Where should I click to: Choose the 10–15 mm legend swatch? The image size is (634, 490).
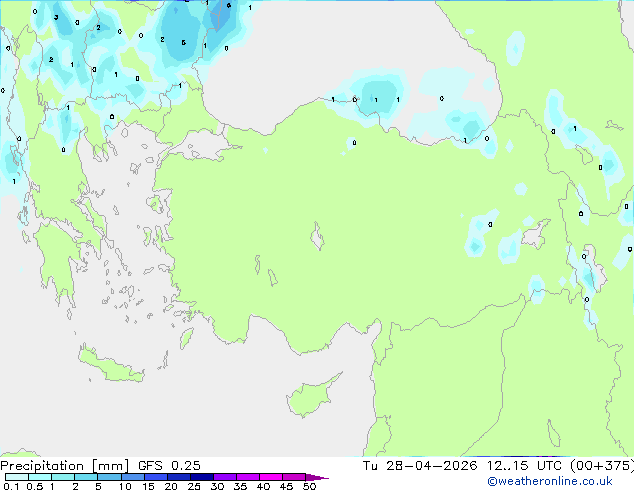[132, 477]
